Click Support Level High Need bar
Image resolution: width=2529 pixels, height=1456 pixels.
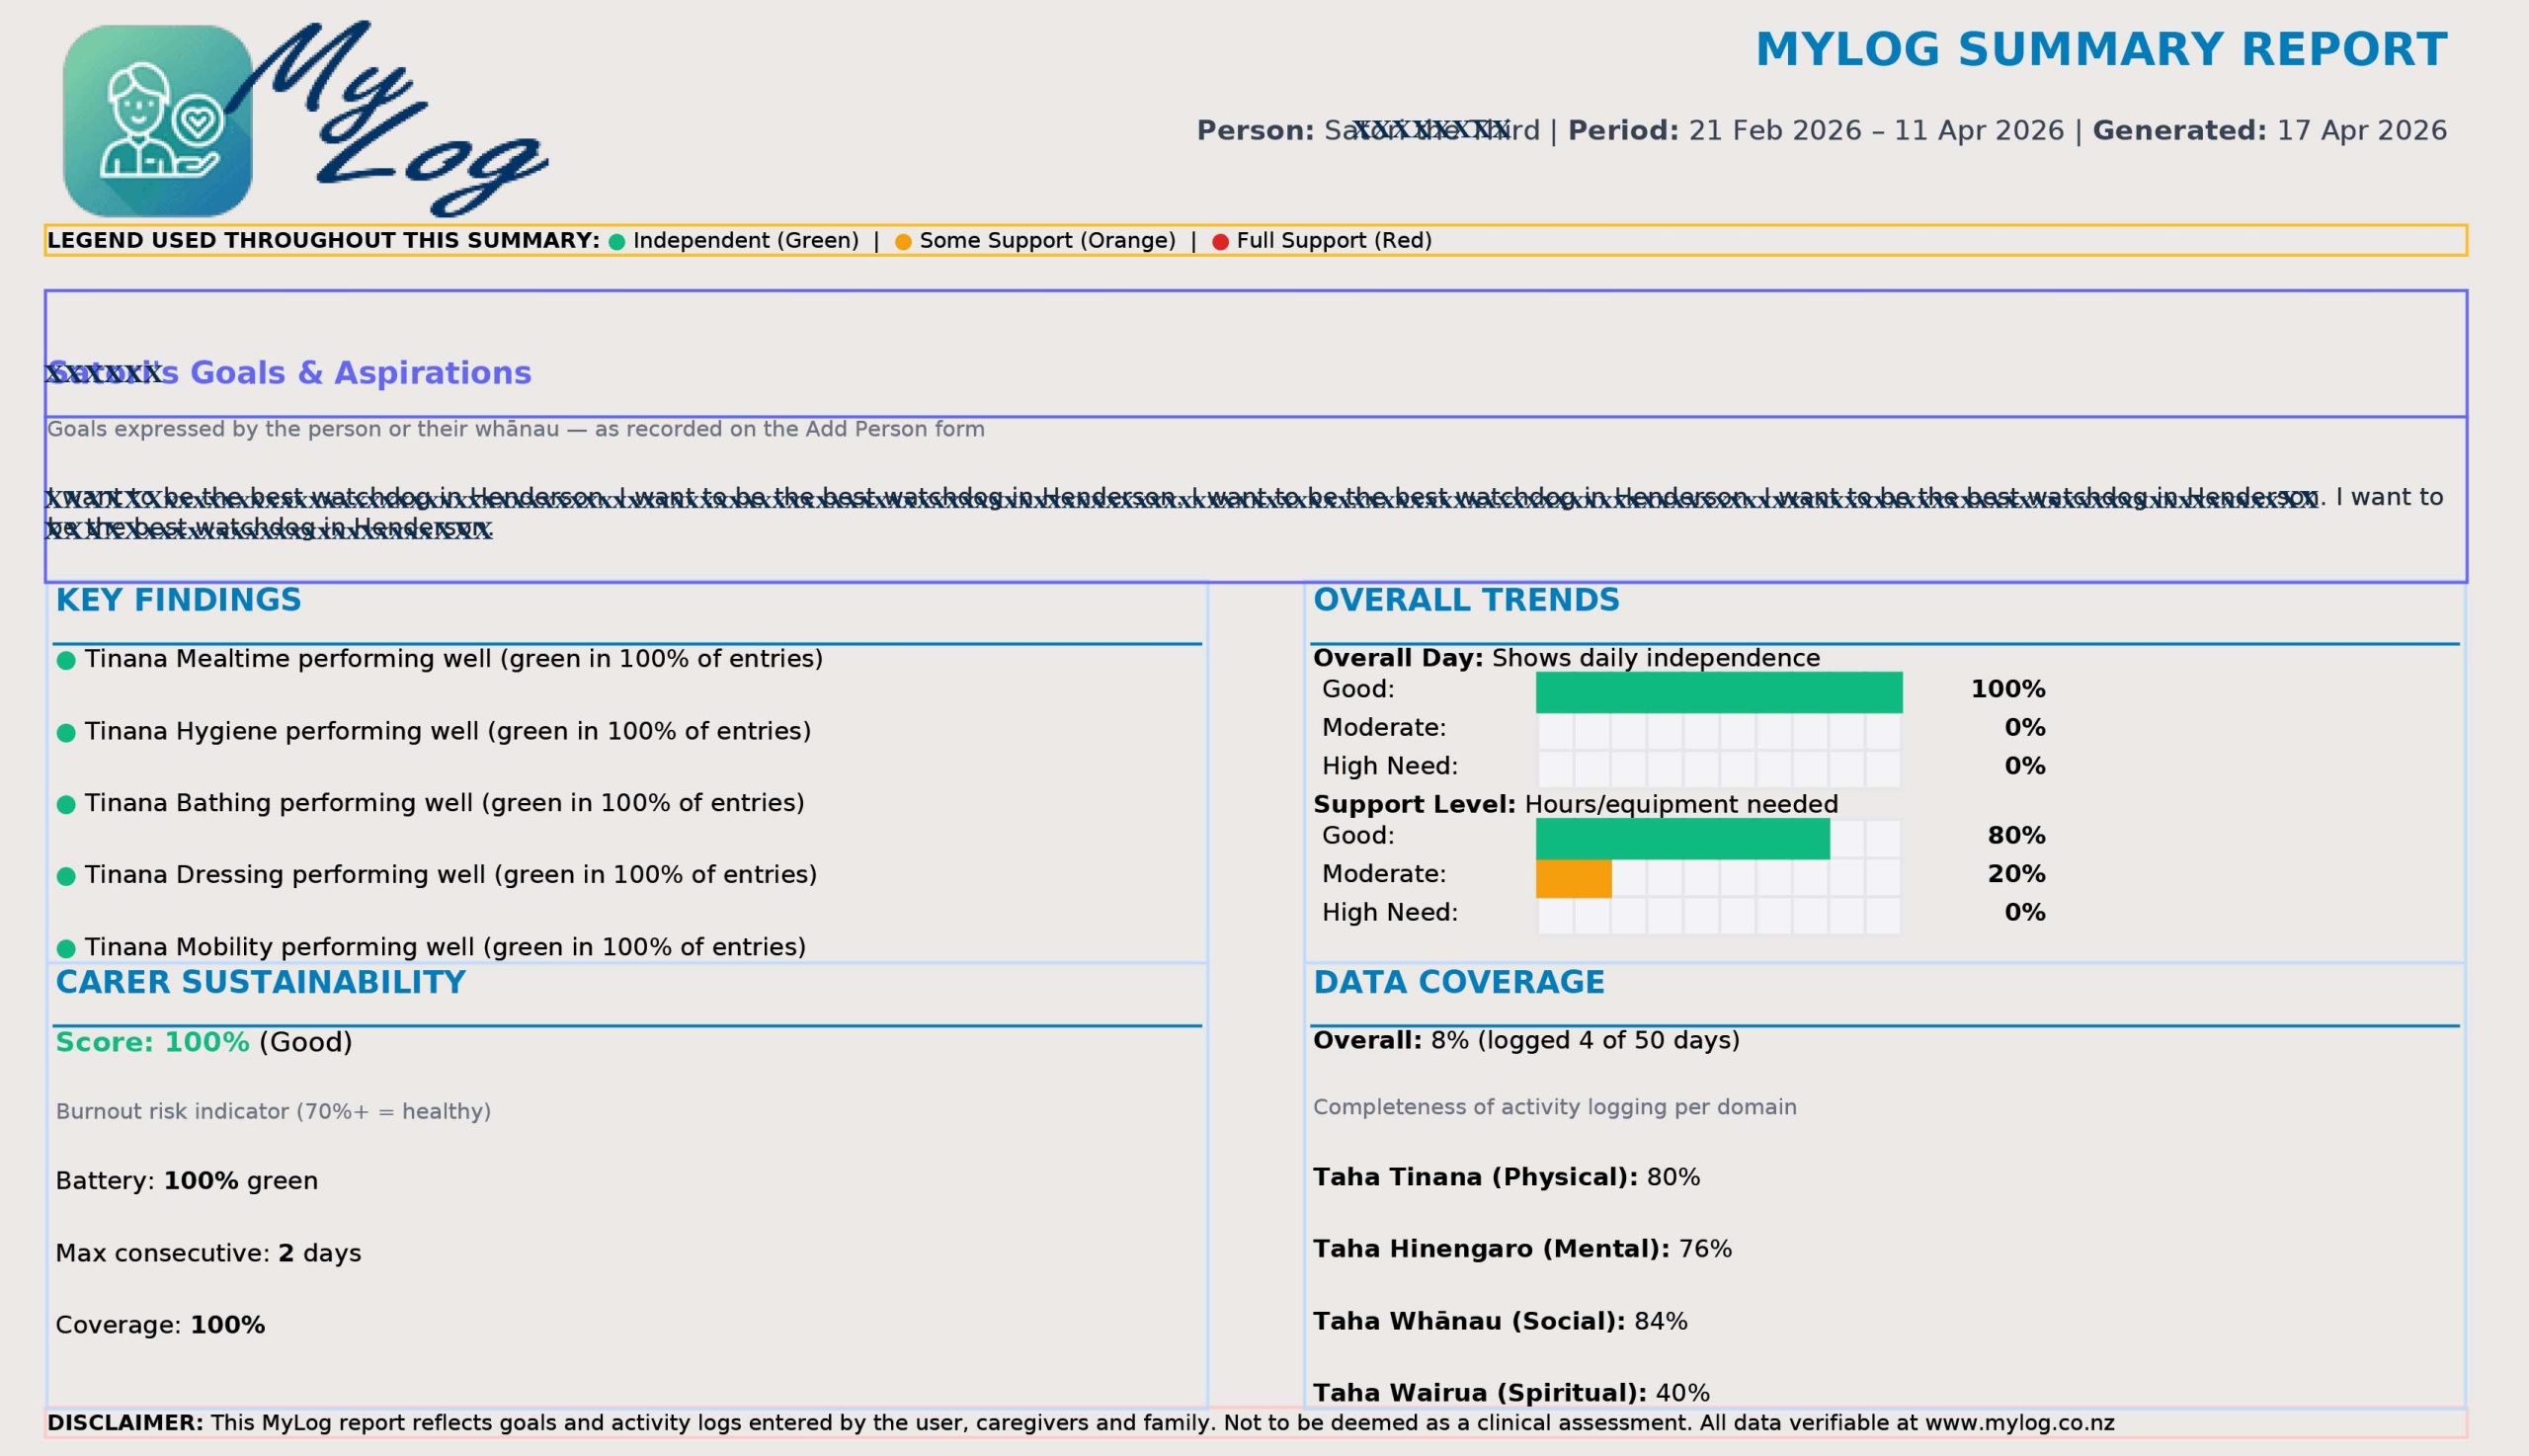1719,915
